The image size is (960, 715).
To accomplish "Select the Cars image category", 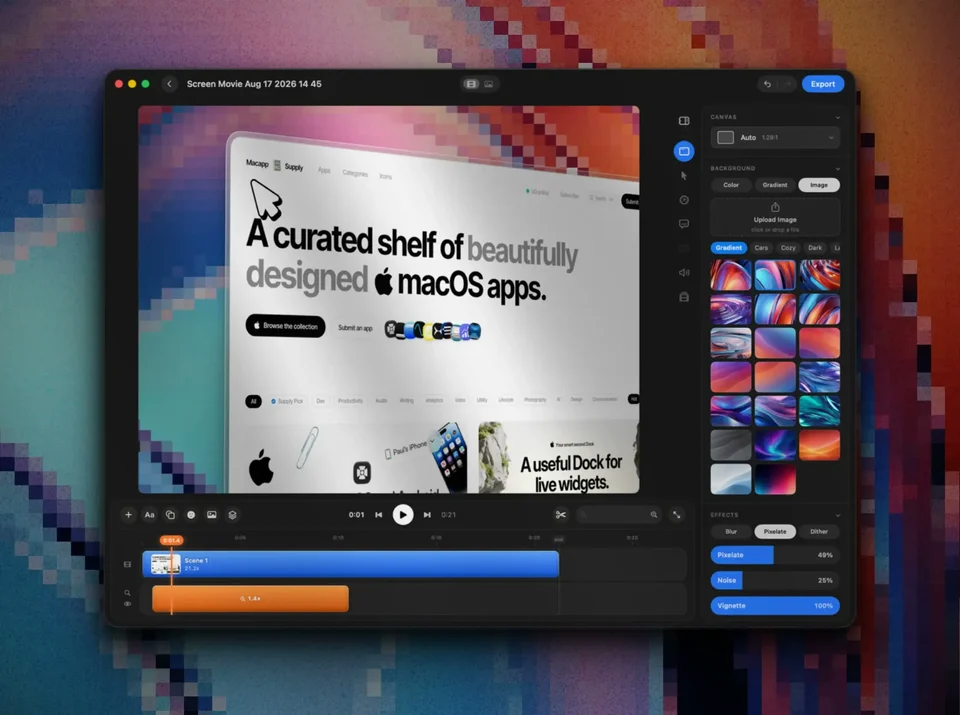I will pyautogui.click(x=761, y=248).
